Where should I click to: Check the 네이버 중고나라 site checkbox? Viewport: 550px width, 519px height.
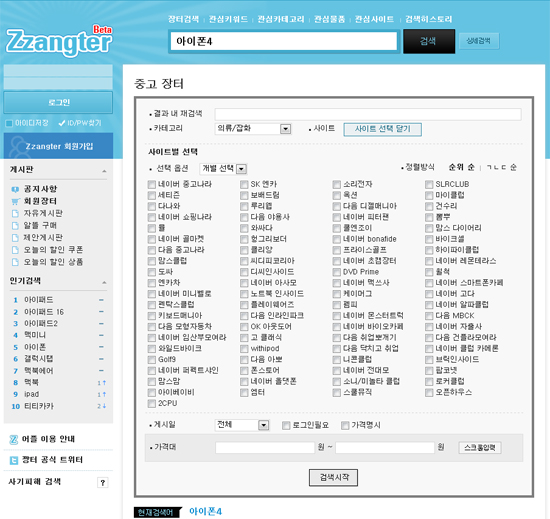pyautogui.click(x=152, y=184)
